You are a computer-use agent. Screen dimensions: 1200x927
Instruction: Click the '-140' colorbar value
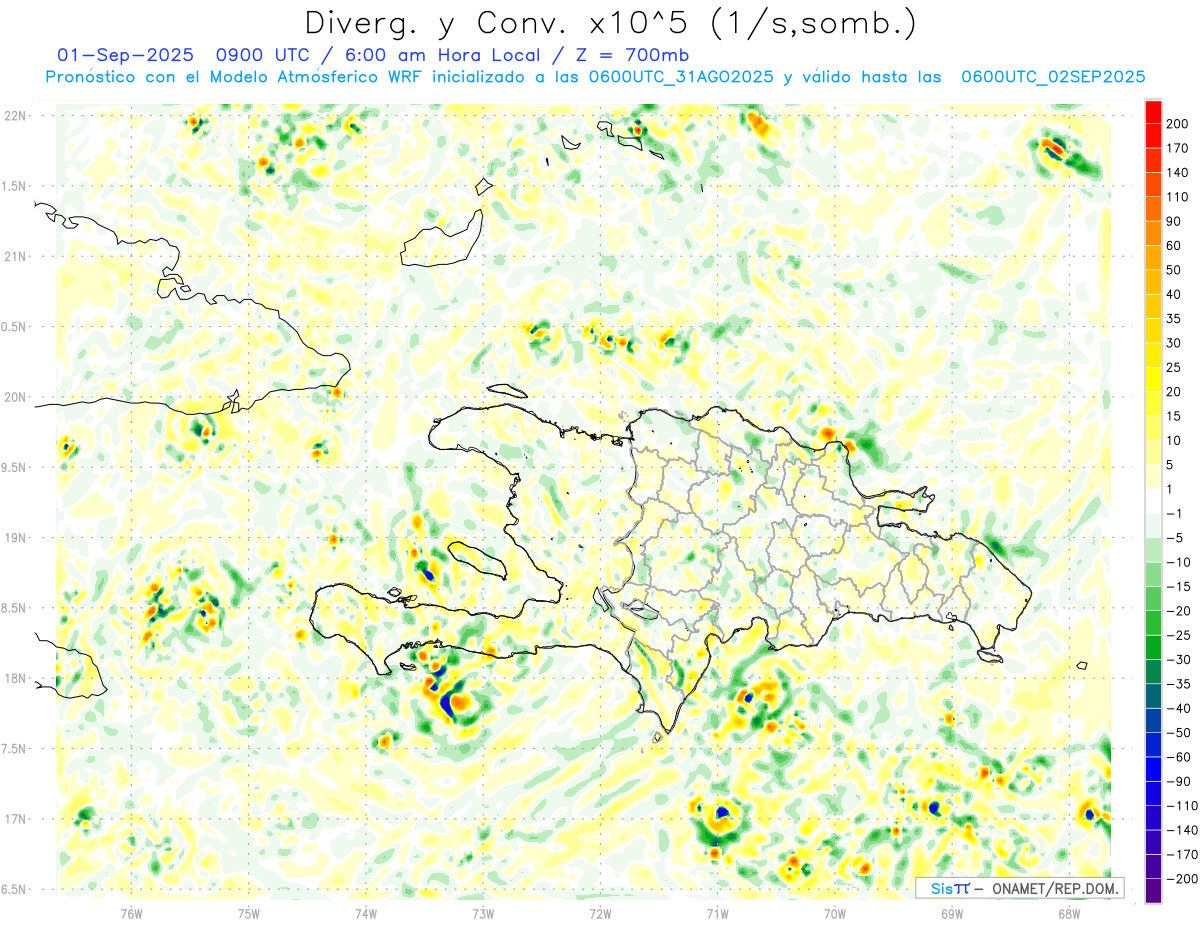1181,830
